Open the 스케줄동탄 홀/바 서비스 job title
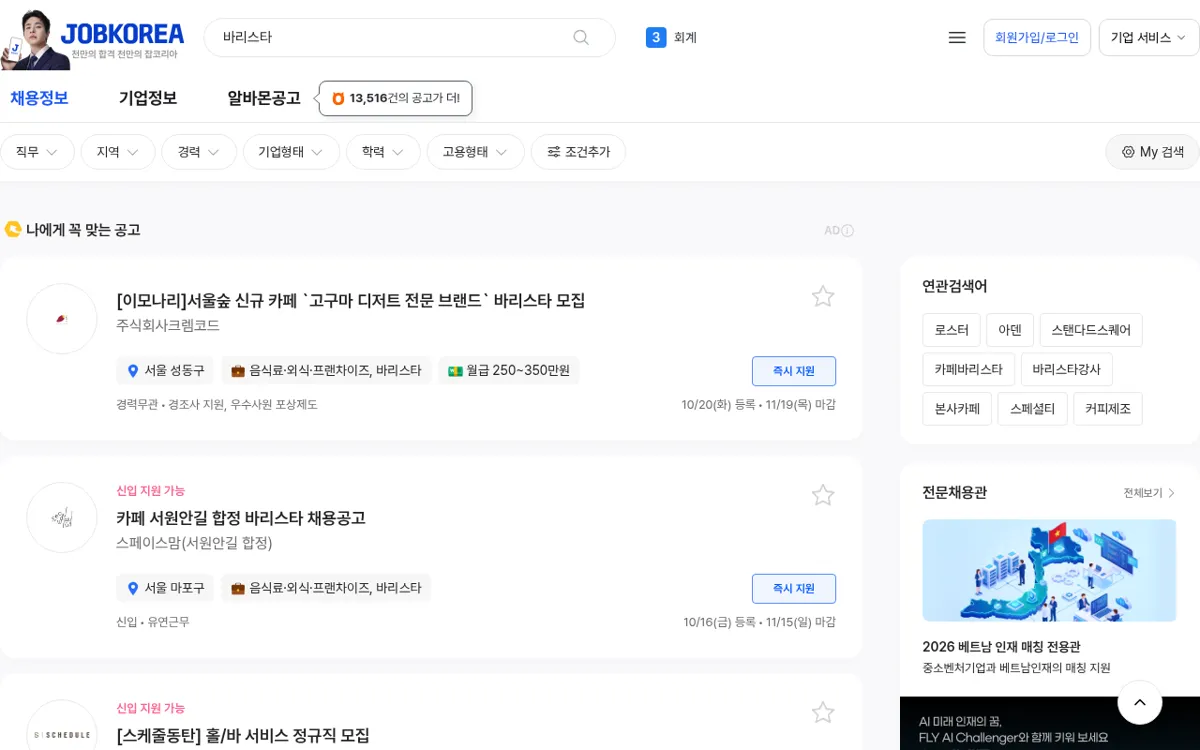Viewport: 1200px width, 750px height. [243, 735]
